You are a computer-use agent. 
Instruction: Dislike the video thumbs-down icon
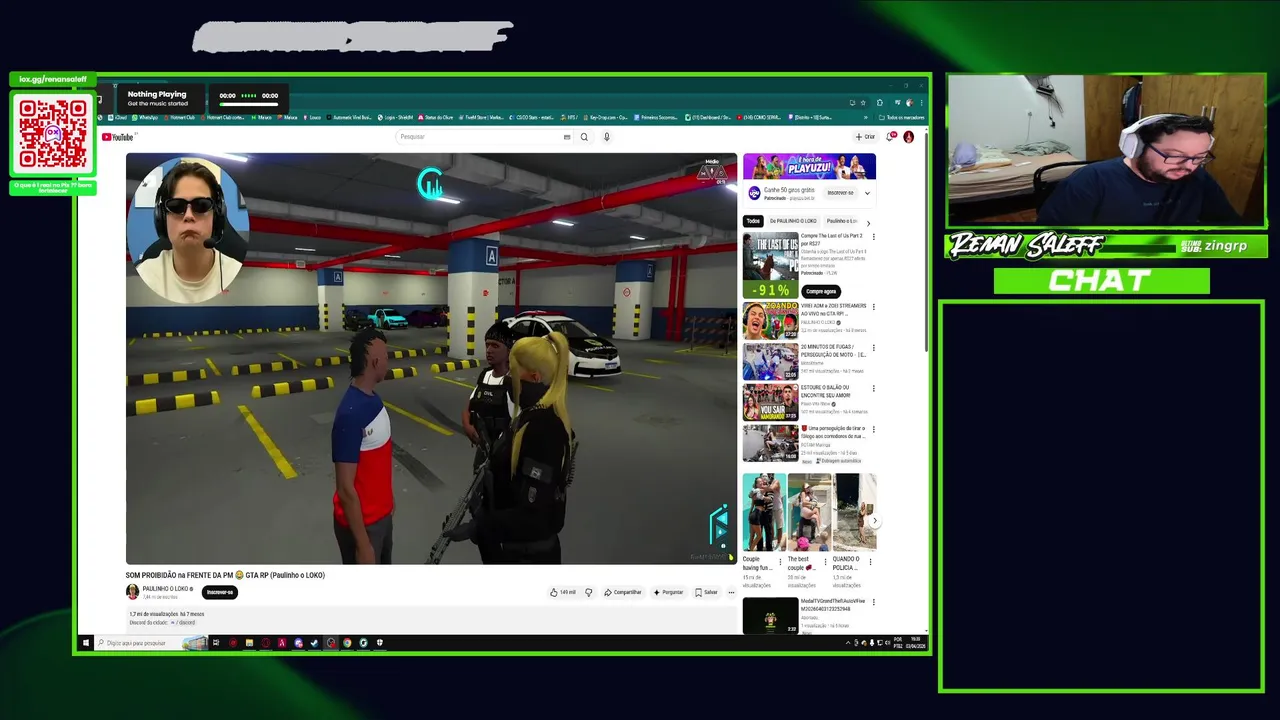[589, 592]
